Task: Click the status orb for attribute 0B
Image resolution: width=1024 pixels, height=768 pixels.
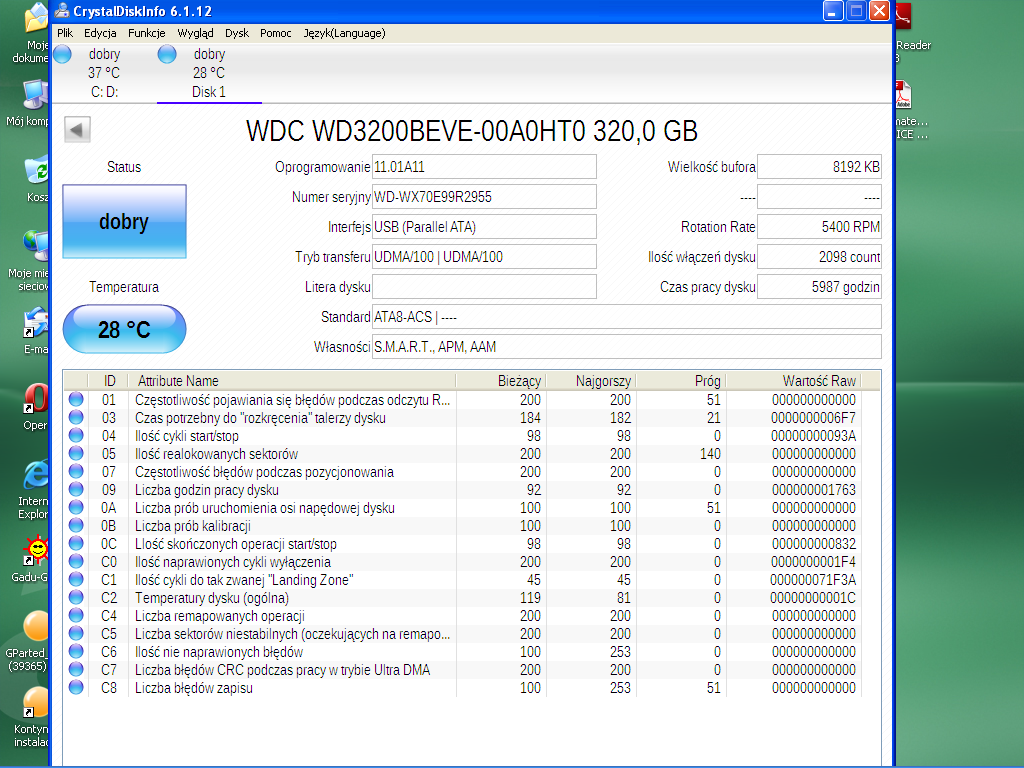Action: tap(76, 525)
